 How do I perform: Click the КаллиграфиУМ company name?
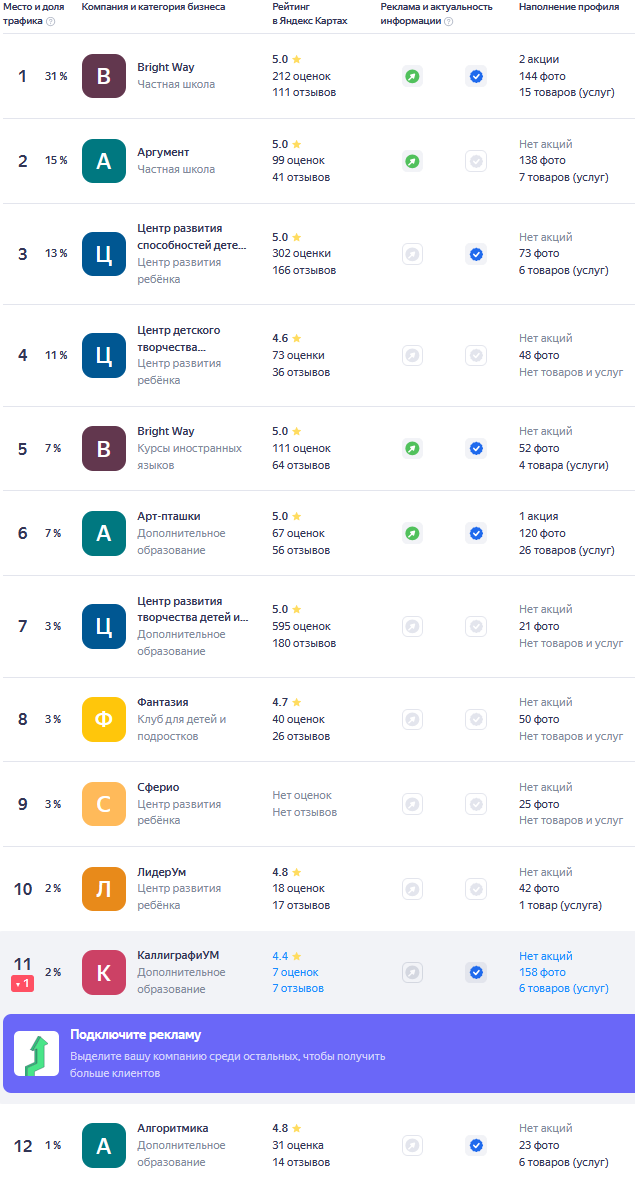coord(178,955)
